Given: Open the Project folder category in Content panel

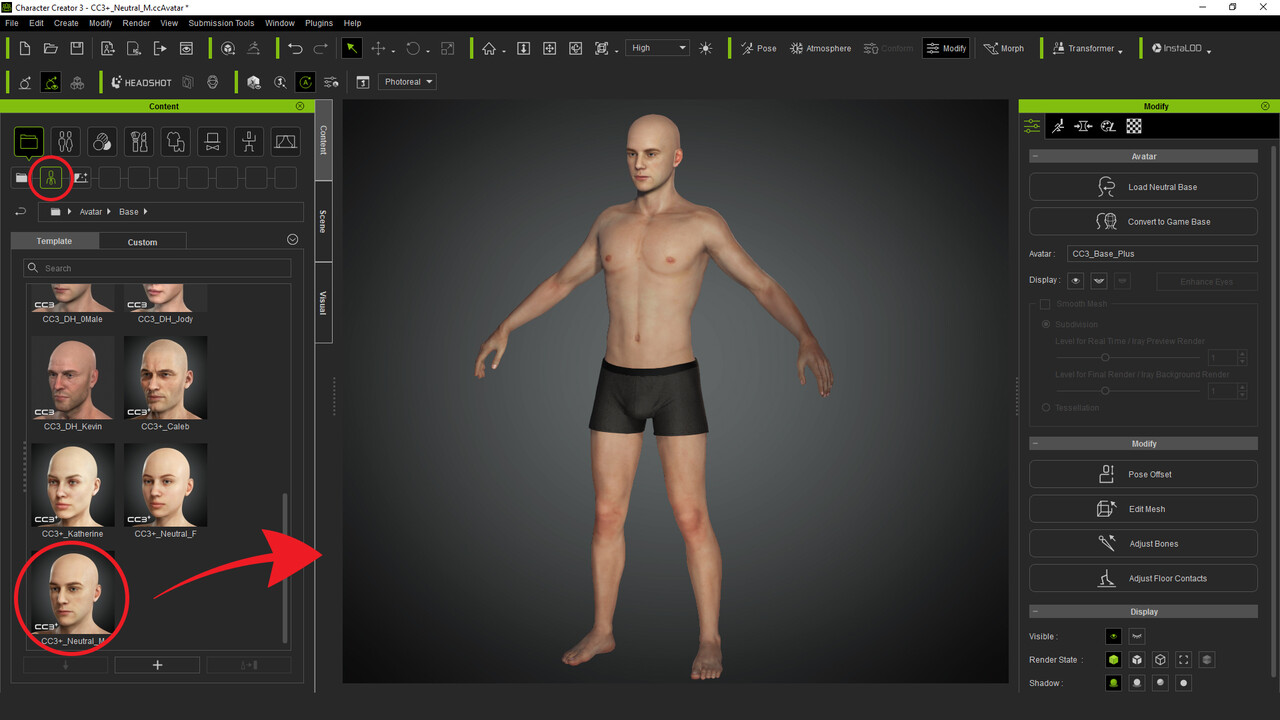Looking at the screenshot, I should (28, 142).
